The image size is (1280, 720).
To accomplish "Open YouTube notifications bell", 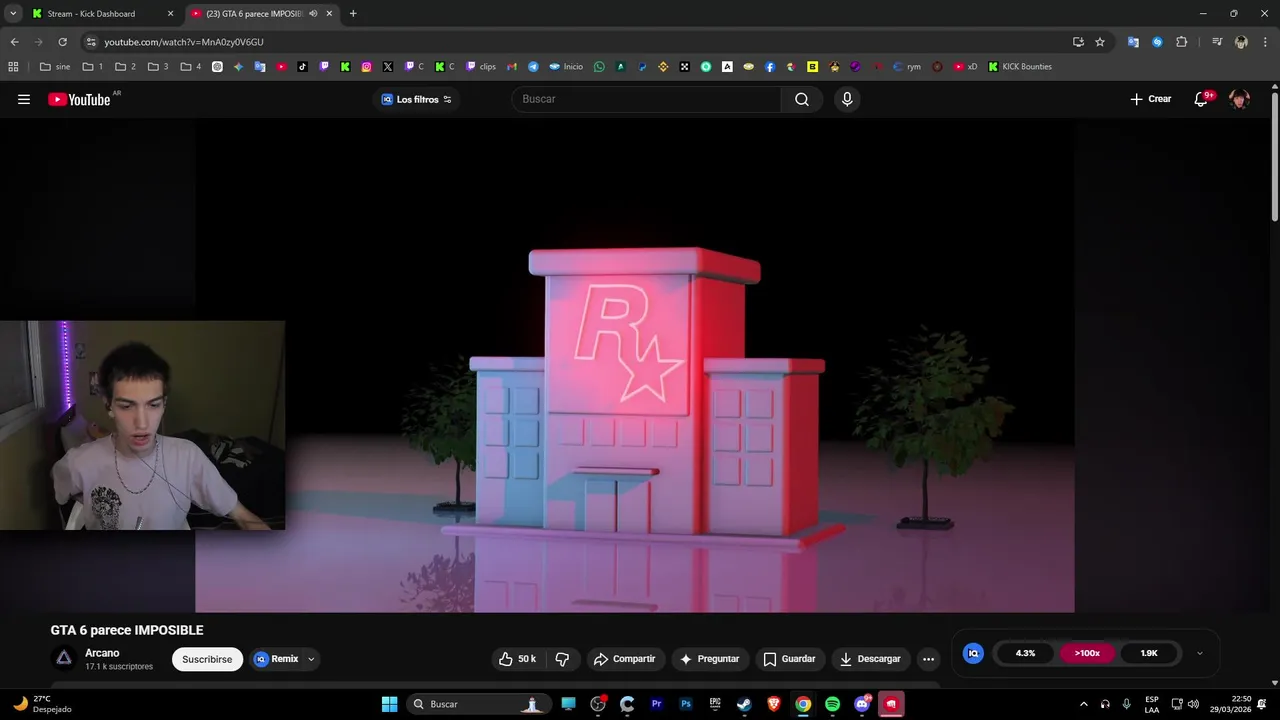I will (1203, 99).
